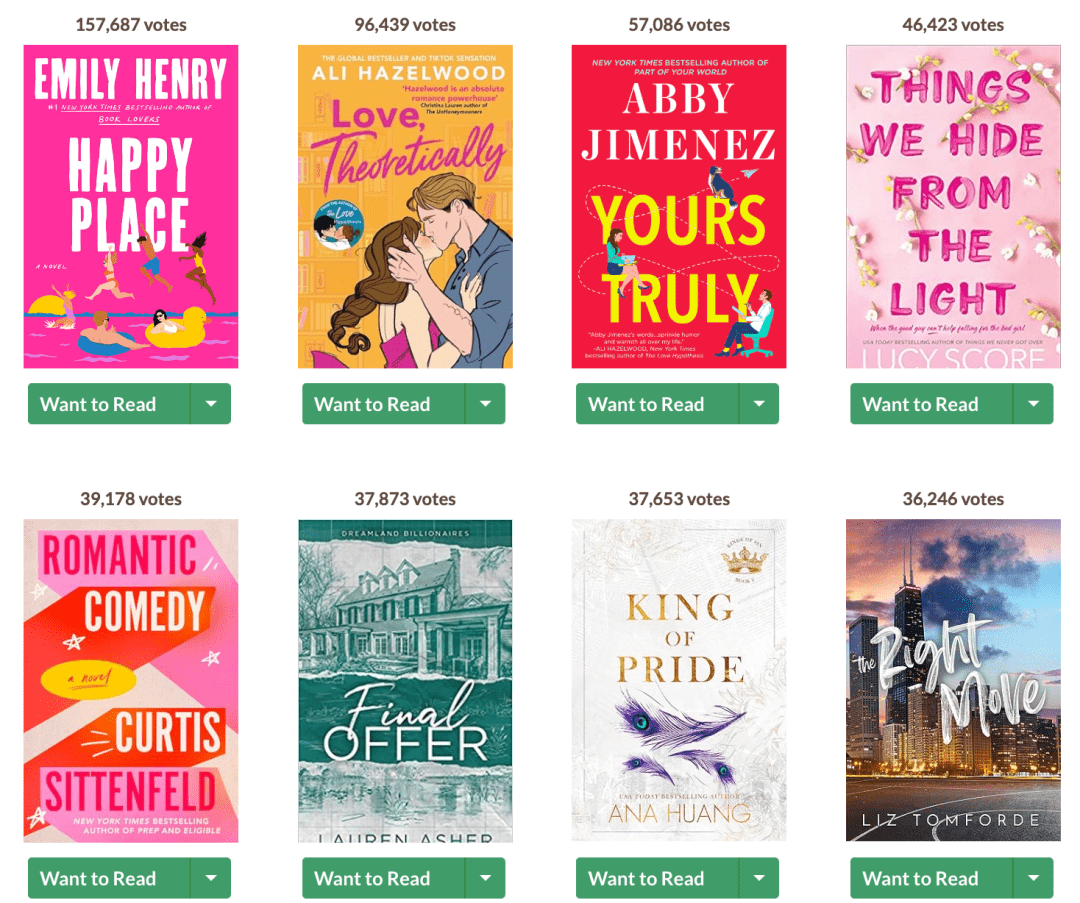Expand shelf options under Love, Theoretically
The height and width of the screenshot is (903, 1080).
[485, 404]
